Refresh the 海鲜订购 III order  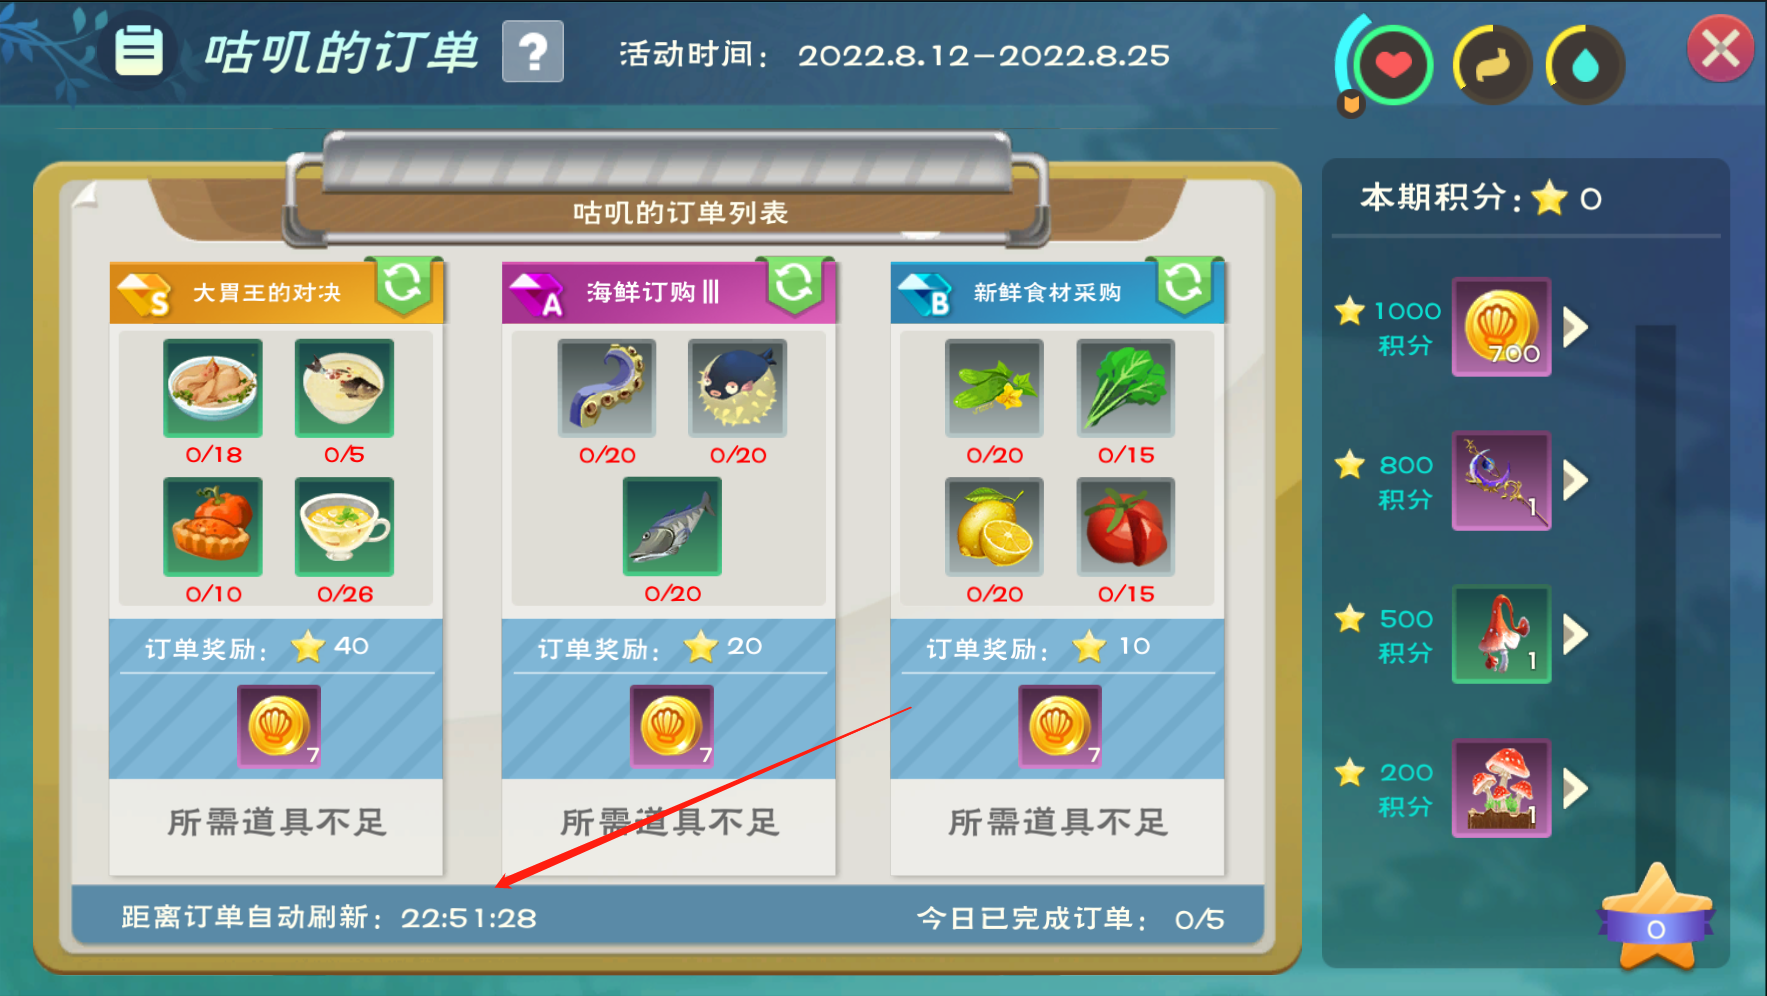tap(795, 284)
